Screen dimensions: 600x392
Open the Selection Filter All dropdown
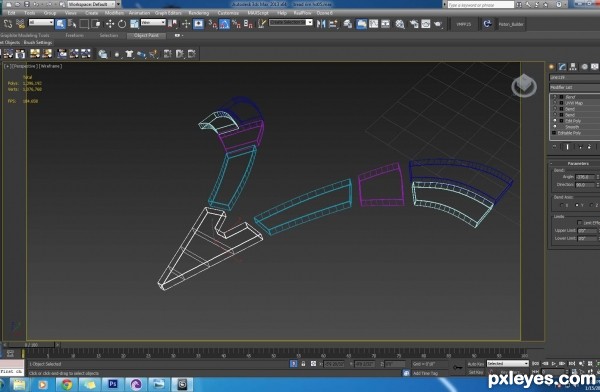(41, 22)
